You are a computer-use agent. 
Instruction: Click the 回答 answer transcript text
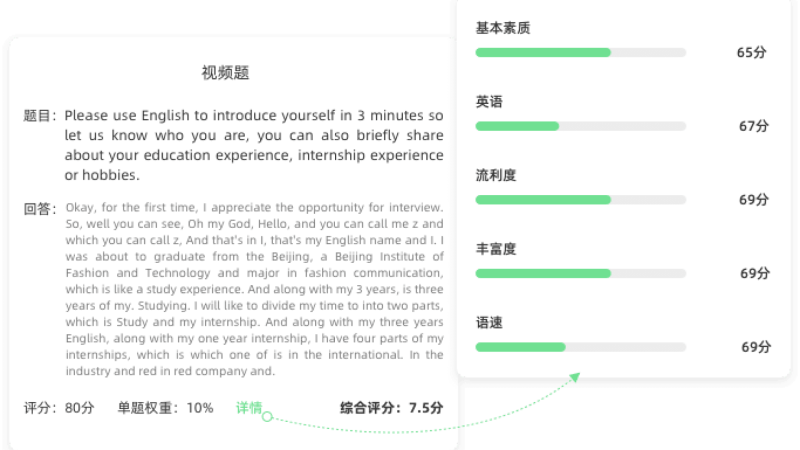coord(254,289)
